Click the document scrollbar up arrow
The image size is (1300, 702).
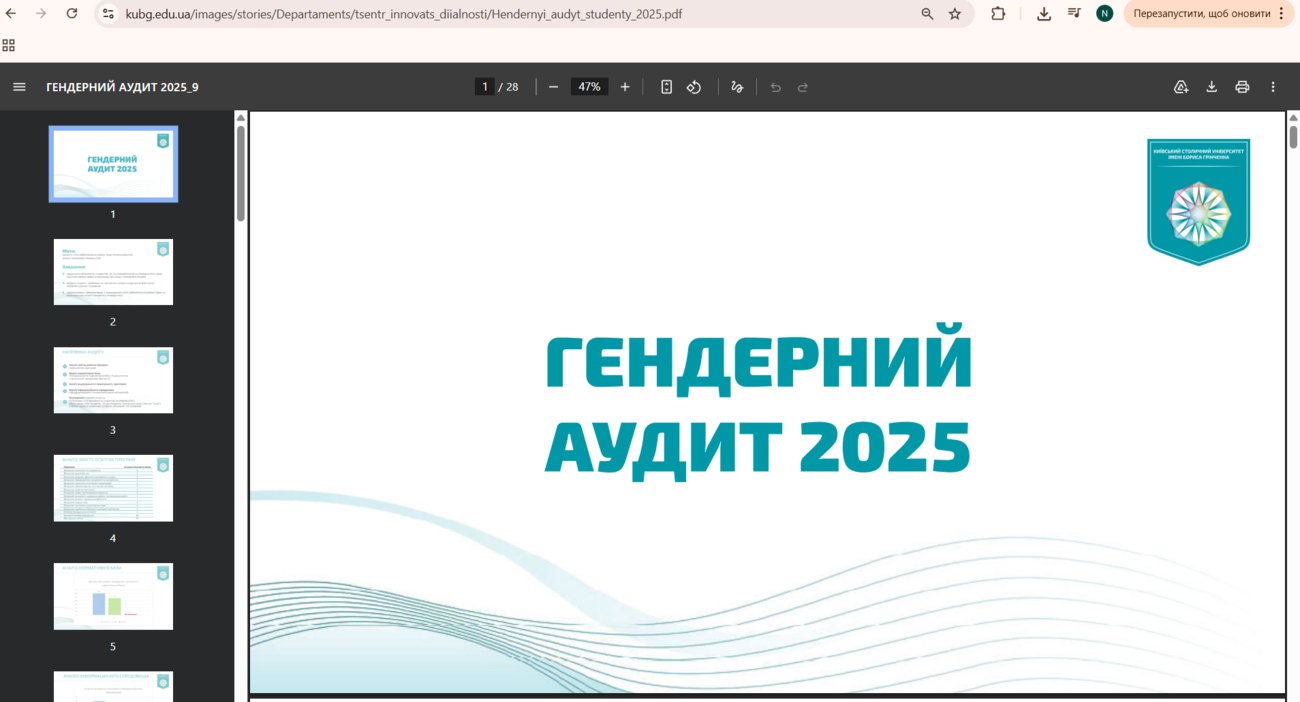[x=1293, y=117]
